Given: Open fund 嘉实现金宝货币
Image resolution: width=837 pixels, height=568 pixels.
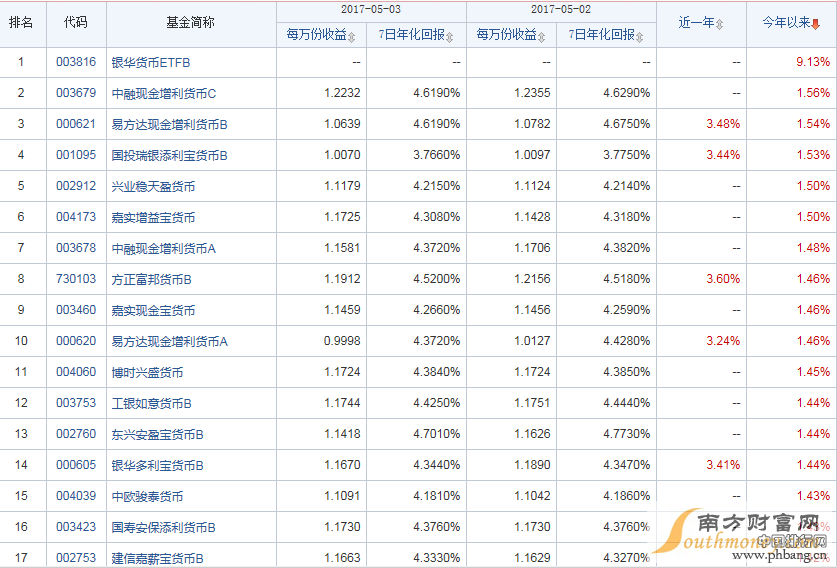Looking at the screenshot, I should [x=153, y=310].
